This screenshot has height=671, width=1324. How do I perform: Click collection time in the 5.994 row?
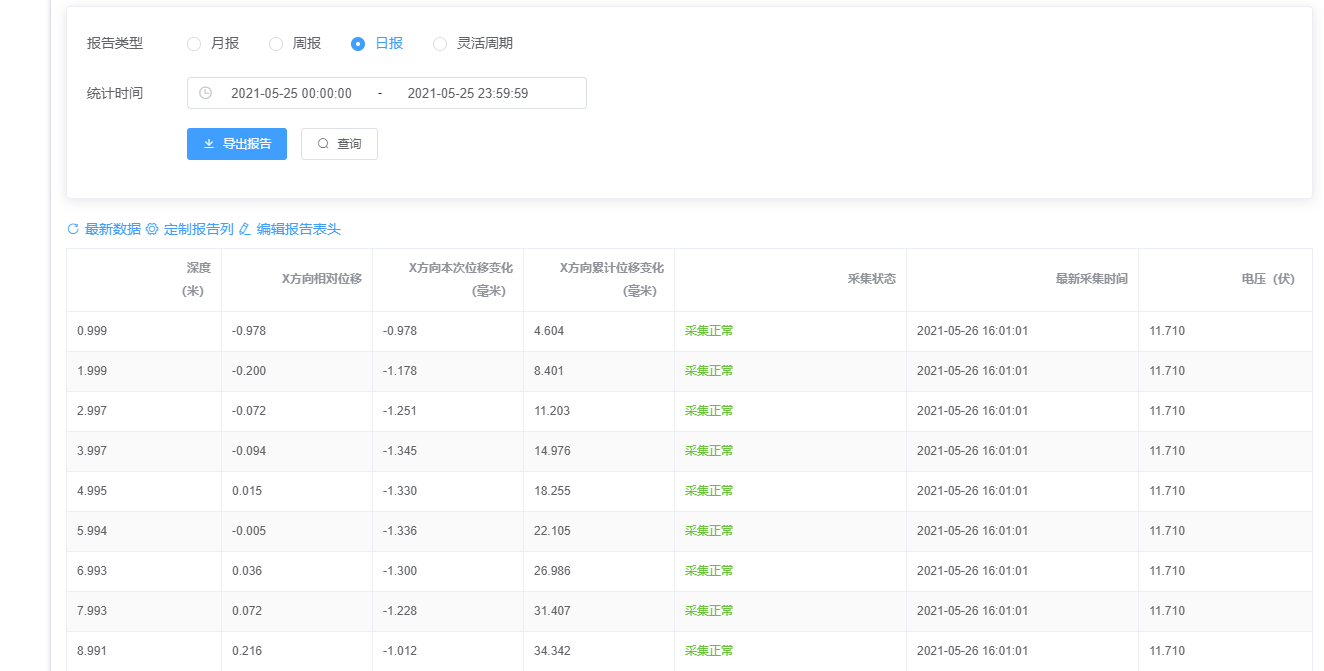click(x=972, y=531)
